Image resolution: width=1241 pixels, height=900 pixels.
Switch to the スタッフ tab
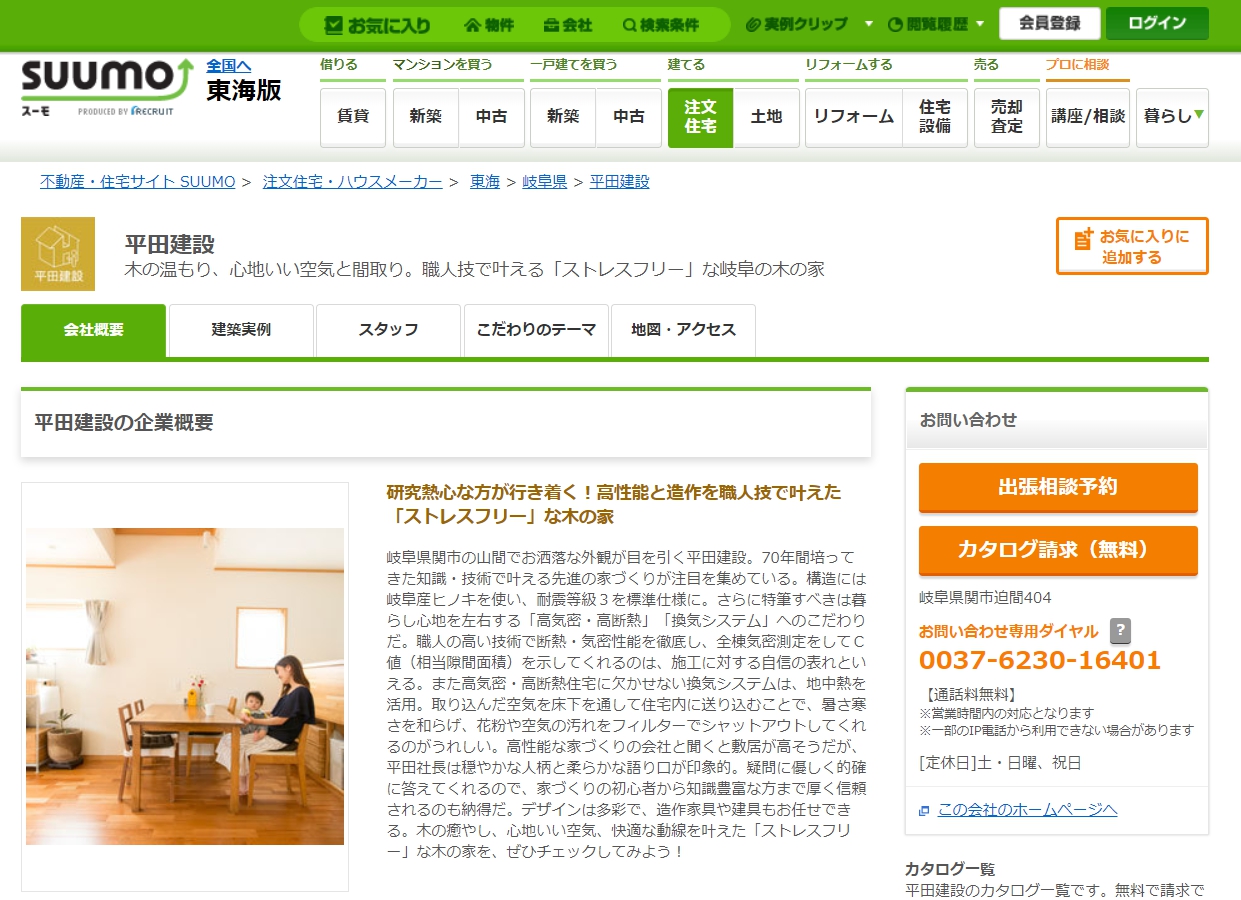pos(388,330)
